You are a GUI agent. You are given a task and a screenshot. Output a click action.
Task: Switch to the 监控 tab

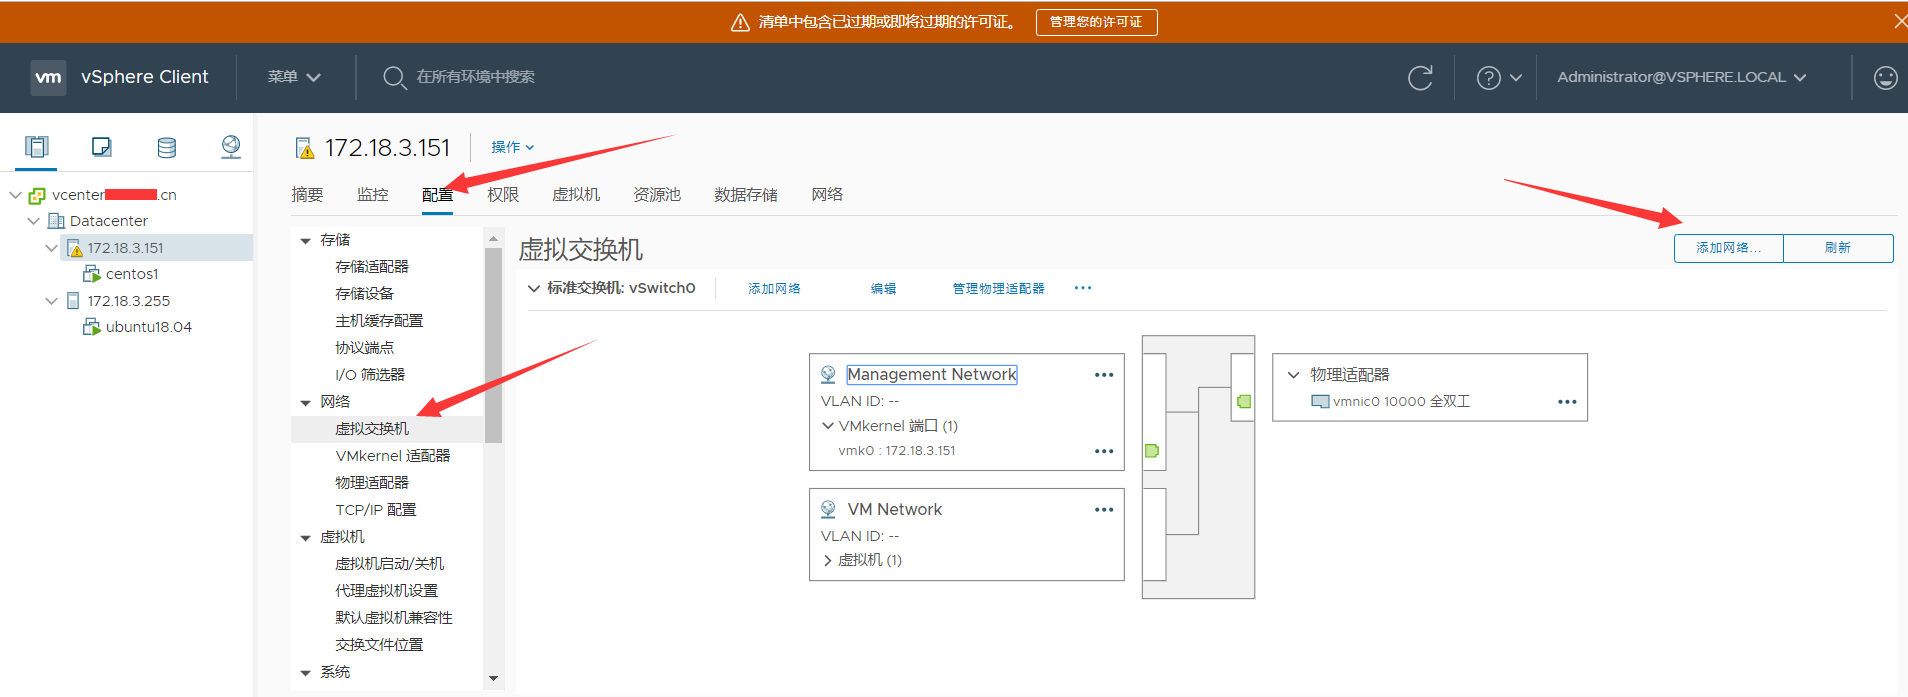click(x=372, y=194)
